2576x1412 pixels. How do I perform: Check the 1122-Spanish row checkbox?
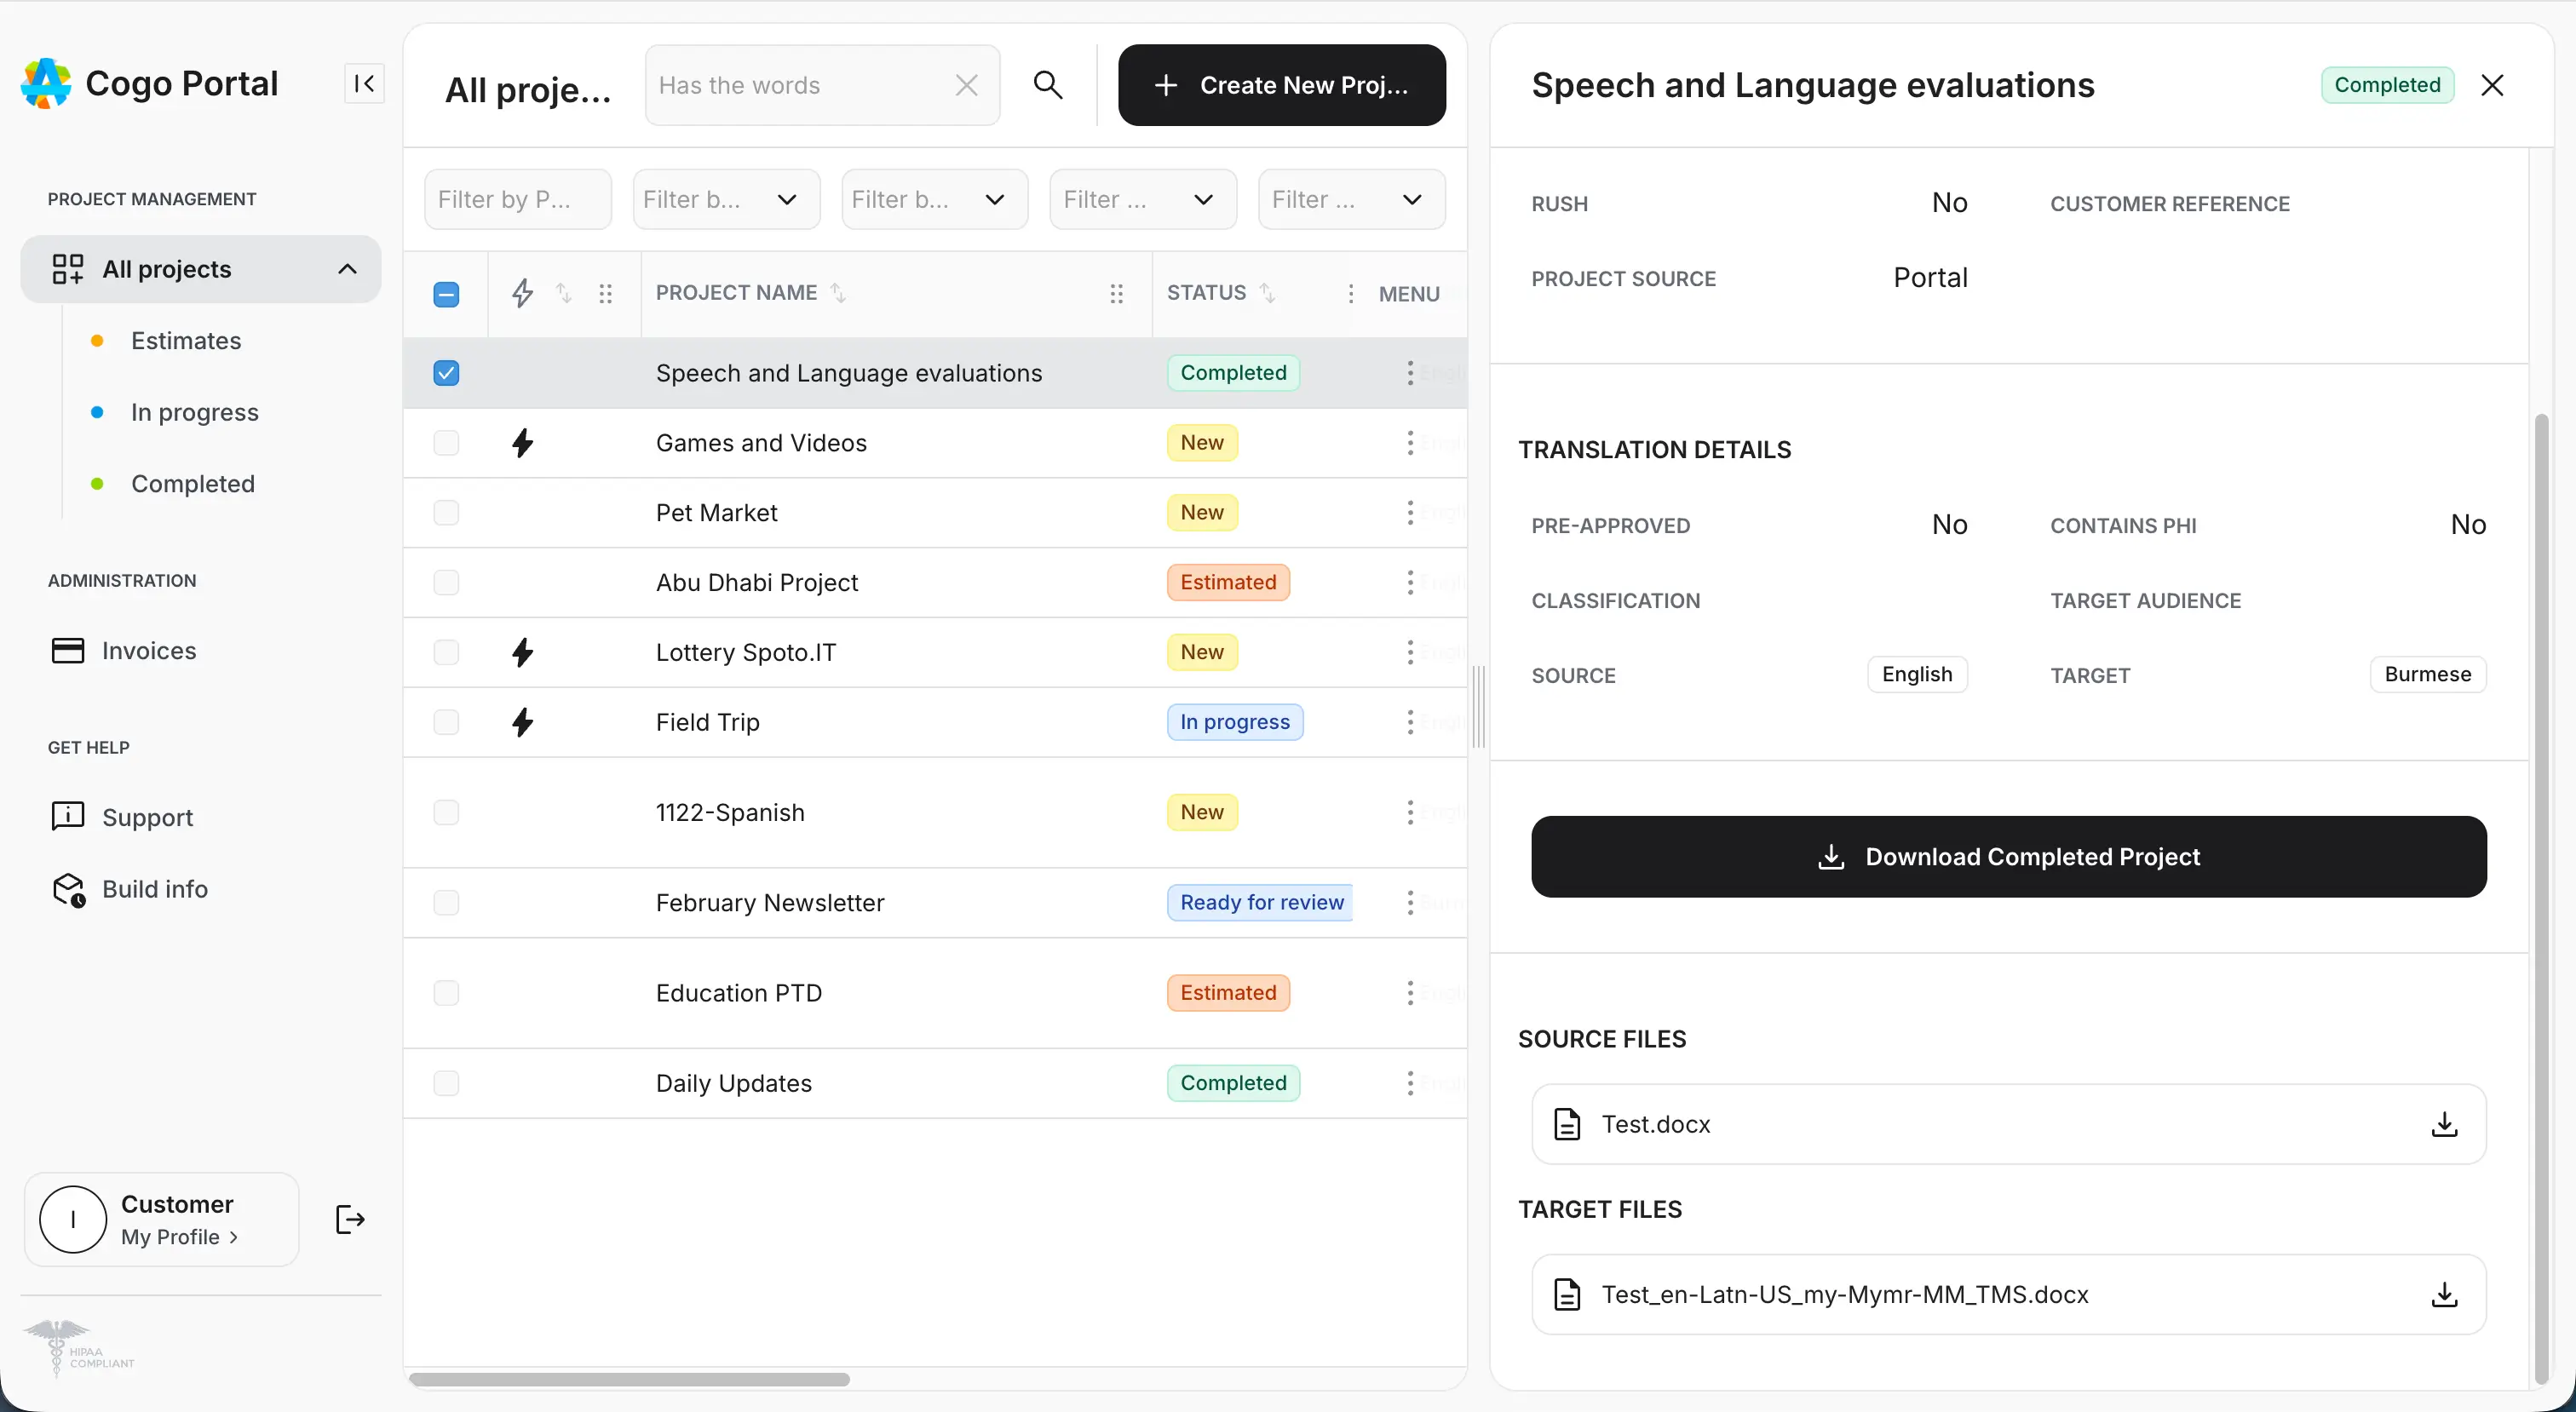point(446,812)
